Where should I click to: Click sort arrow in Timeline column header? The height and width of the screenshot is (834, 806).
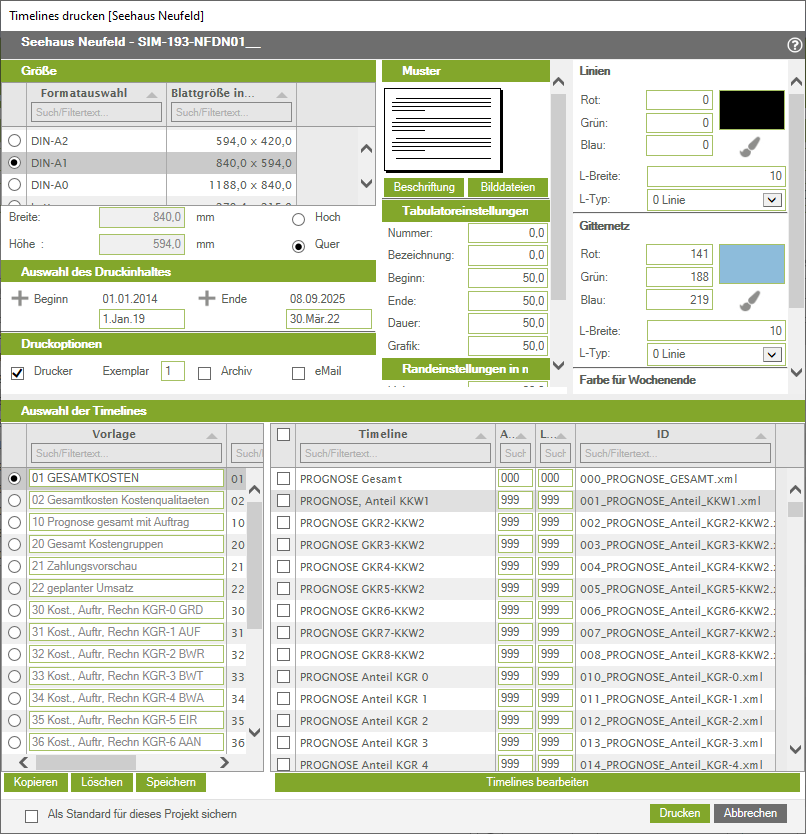482,435
